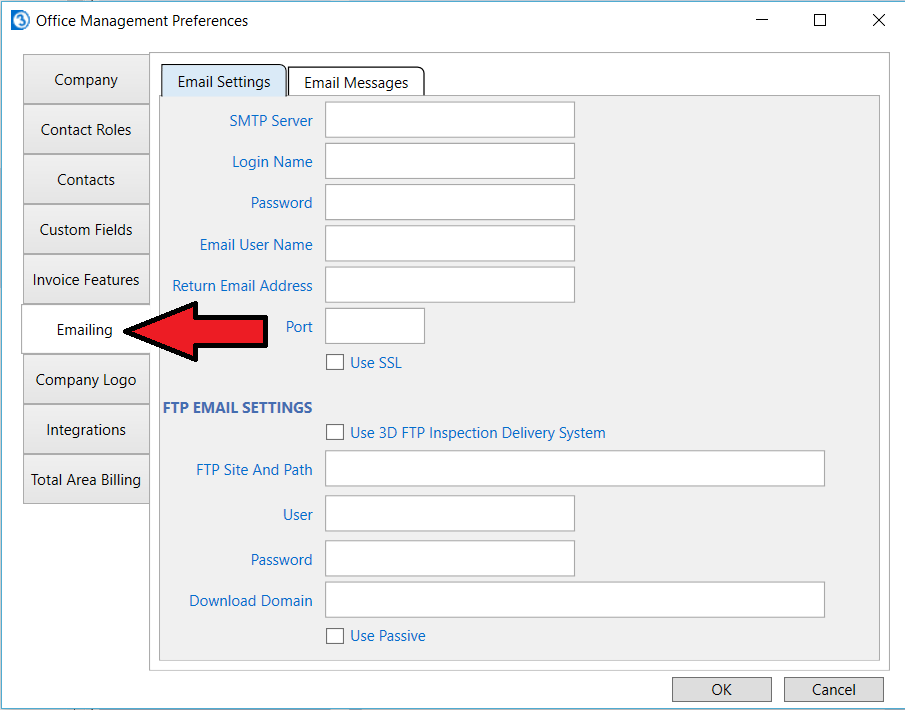Viewport: 905px width, 710px height.
Task: Open the Total Area Billing section
Action: (86, 479)
